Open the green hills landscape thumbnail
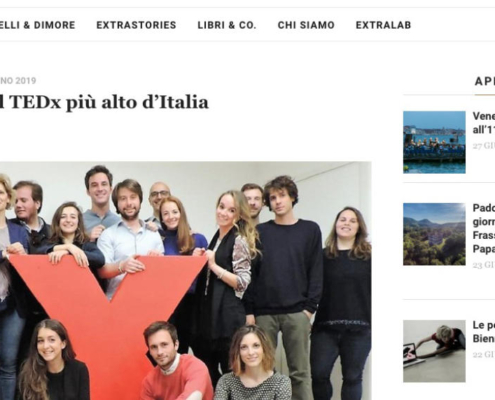495x400 pixels. click(x=434, y=234)
